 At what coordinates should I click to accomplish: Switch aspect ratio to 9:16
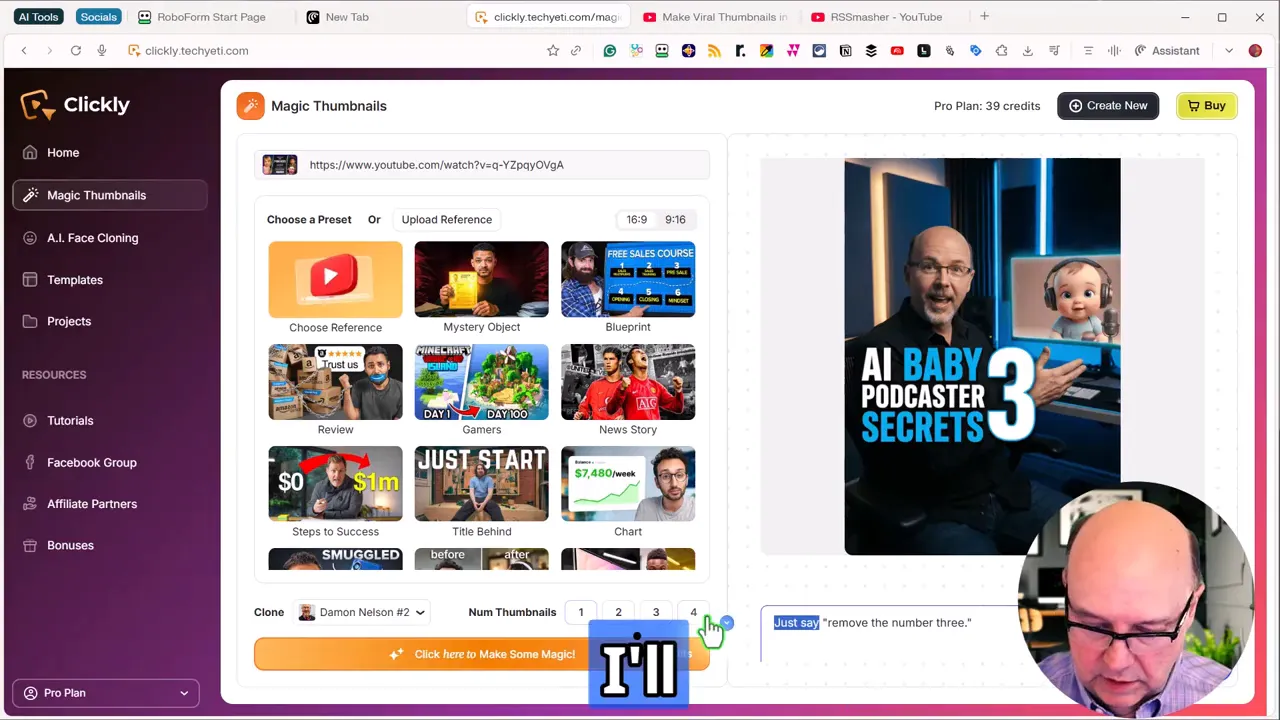click(x=674, y=219)
